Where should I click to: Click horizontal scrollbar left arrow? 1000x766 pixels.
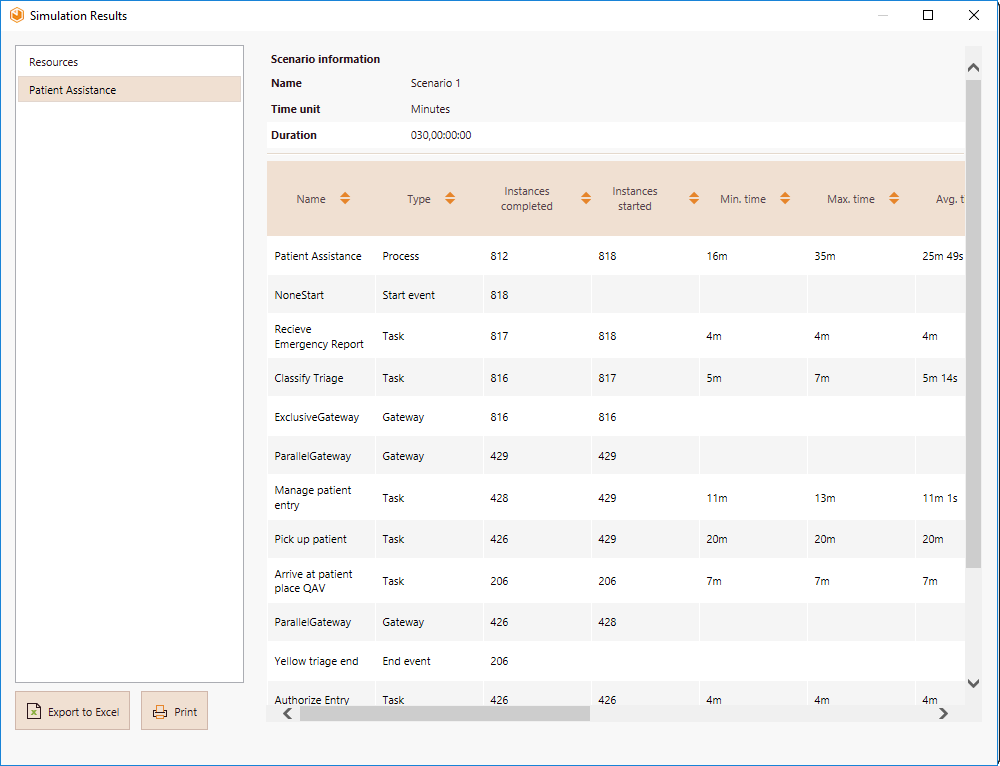(288, 714)
